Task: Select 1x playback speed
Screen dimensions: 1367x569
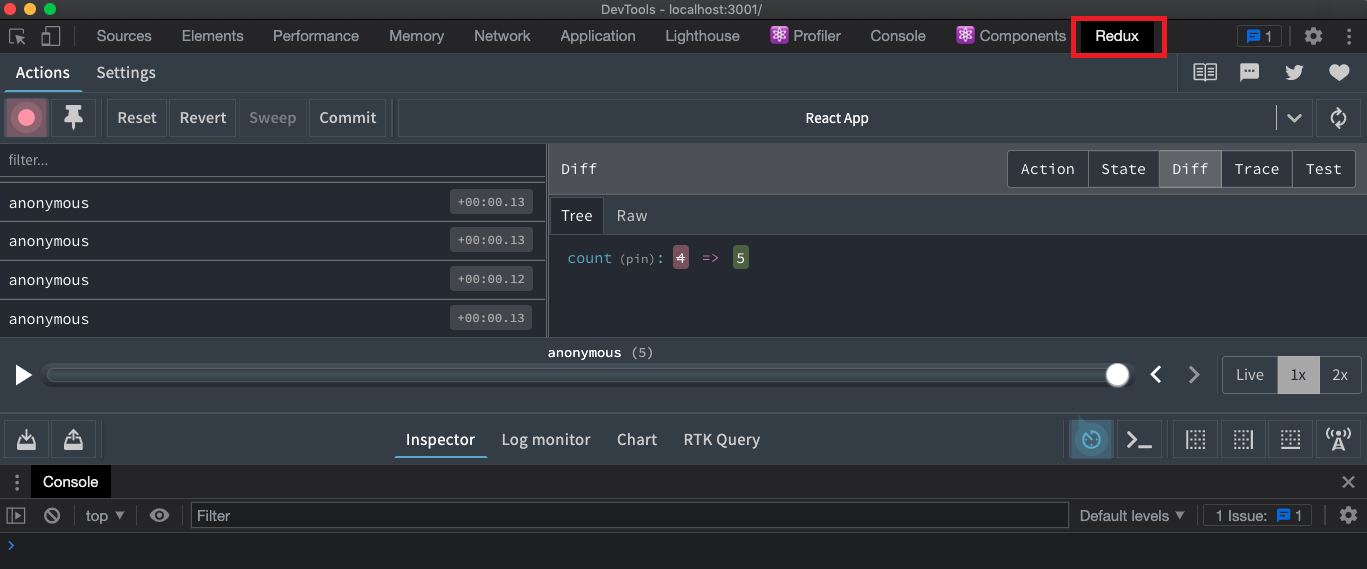Action: click(x=1298, y=375)
